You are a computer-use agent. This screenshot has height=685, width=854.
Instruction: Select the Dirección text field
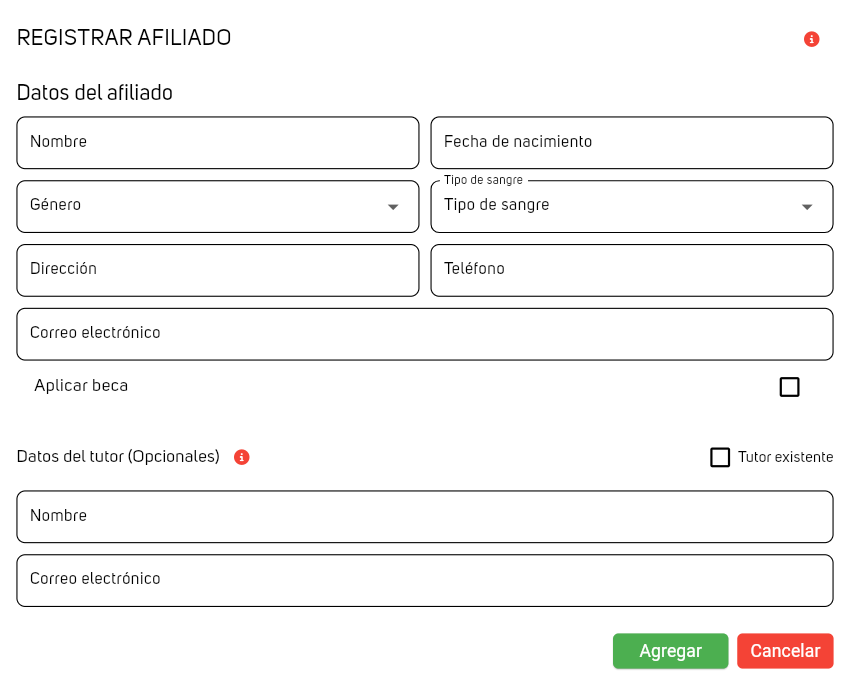pyautogui.click(x=218, y=270)
